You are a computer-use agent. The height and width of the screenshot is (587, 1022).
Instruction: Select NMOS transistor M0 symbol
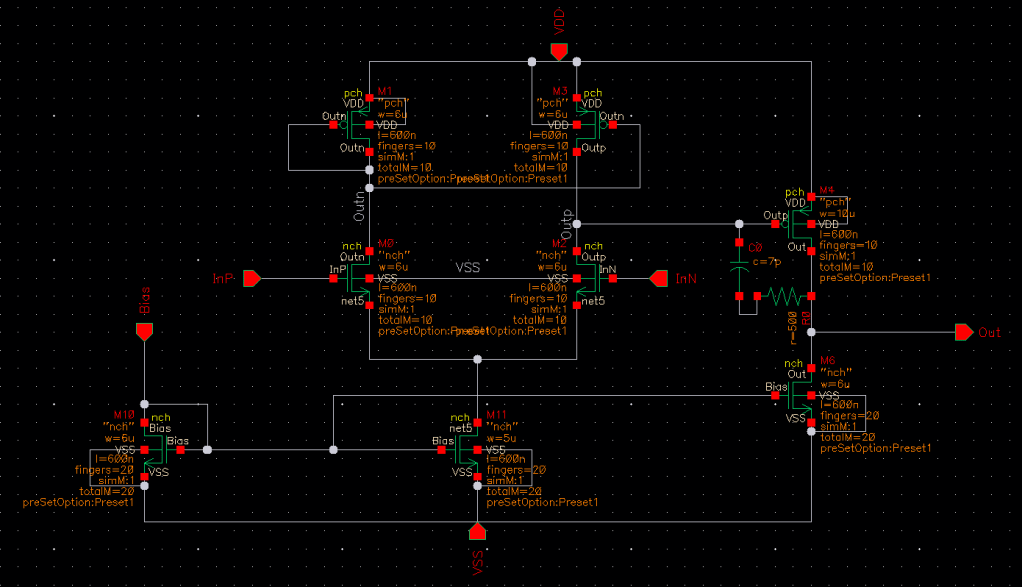357,278
